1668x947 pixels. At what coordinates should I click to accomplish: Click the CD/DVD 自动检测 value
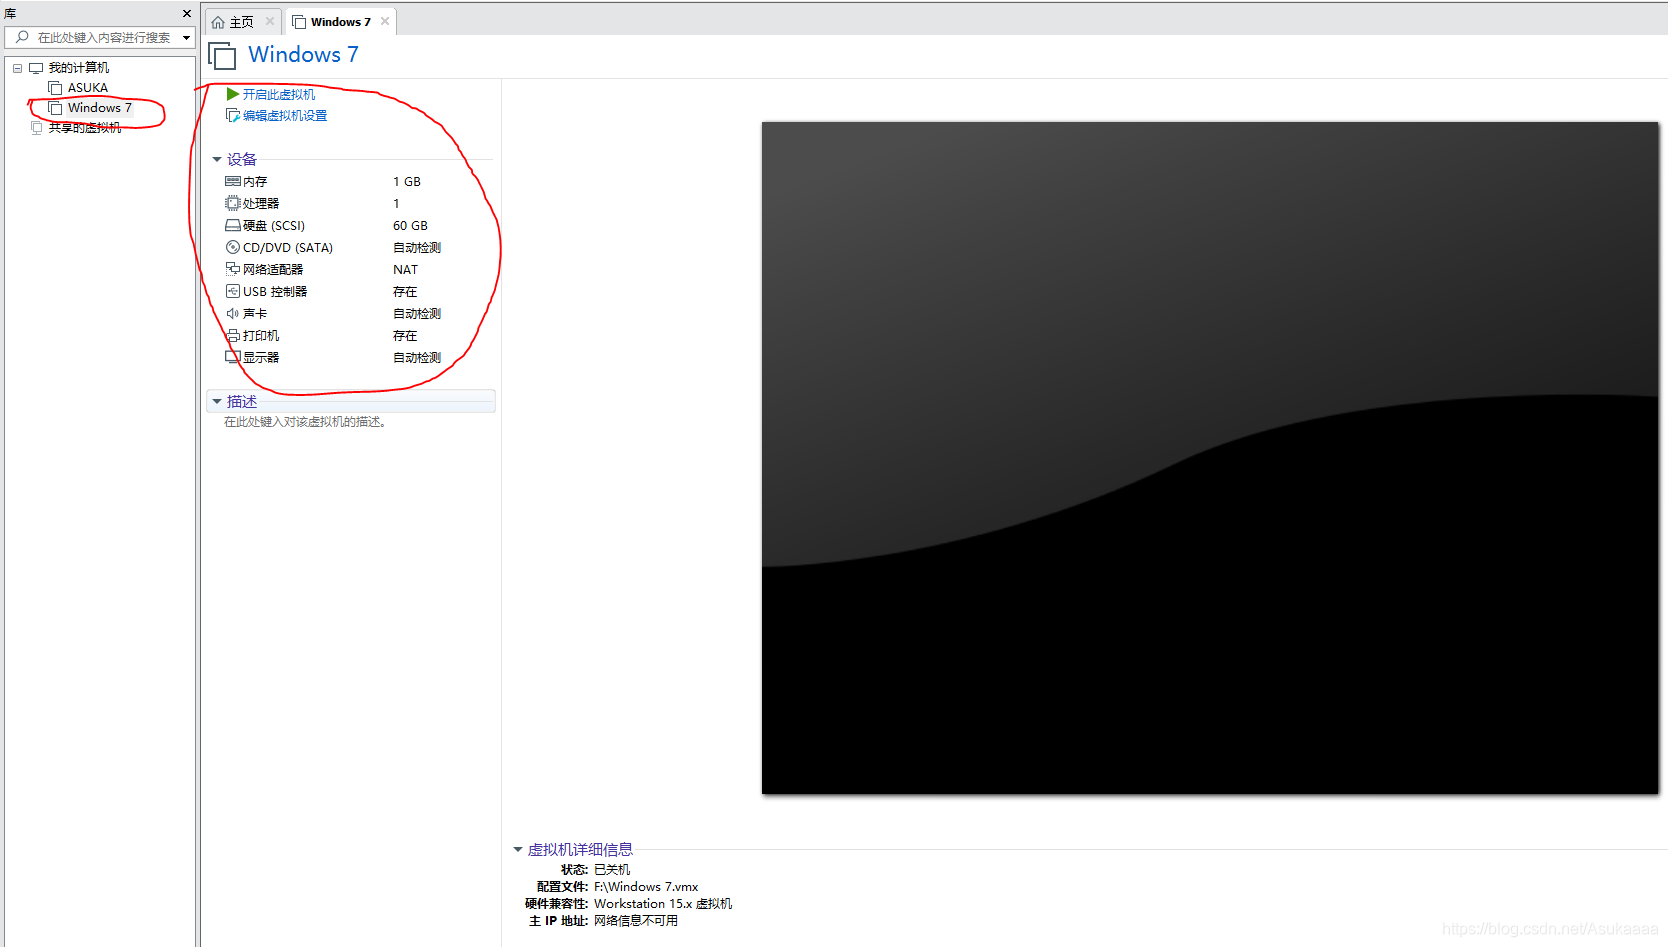pos(417,248)
